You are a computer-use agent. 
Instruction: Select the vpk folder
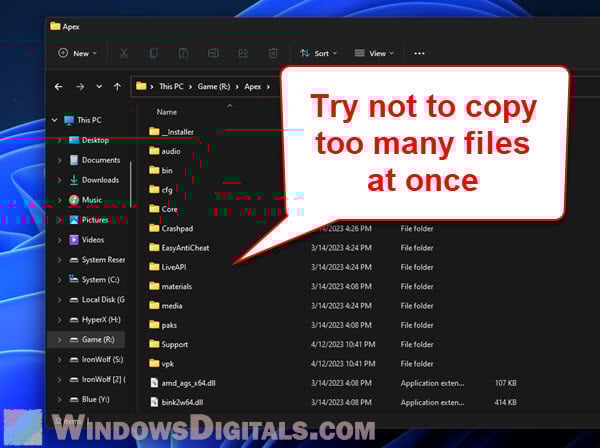click(x=161, y=363)
